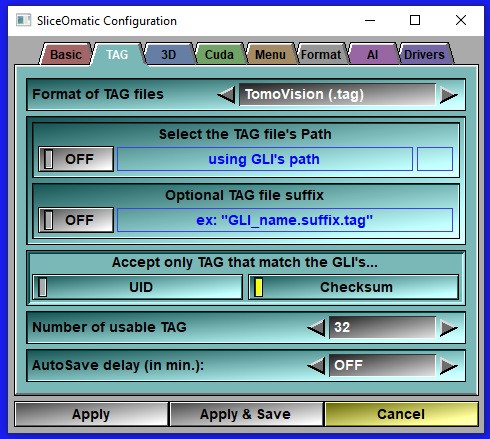Decrease the number of usable TAG
Screen dimensions: 490x439
(316, 328)
